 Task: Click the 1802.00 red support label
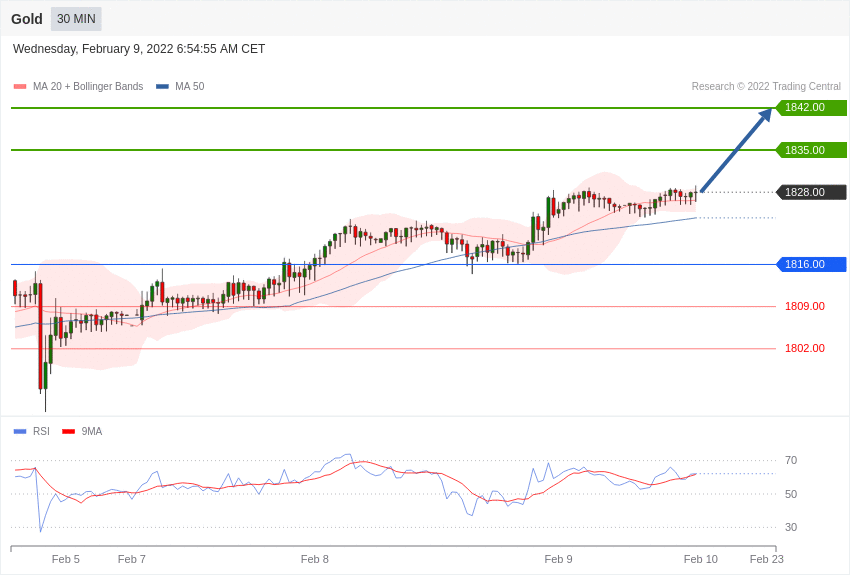click(804, 348)
